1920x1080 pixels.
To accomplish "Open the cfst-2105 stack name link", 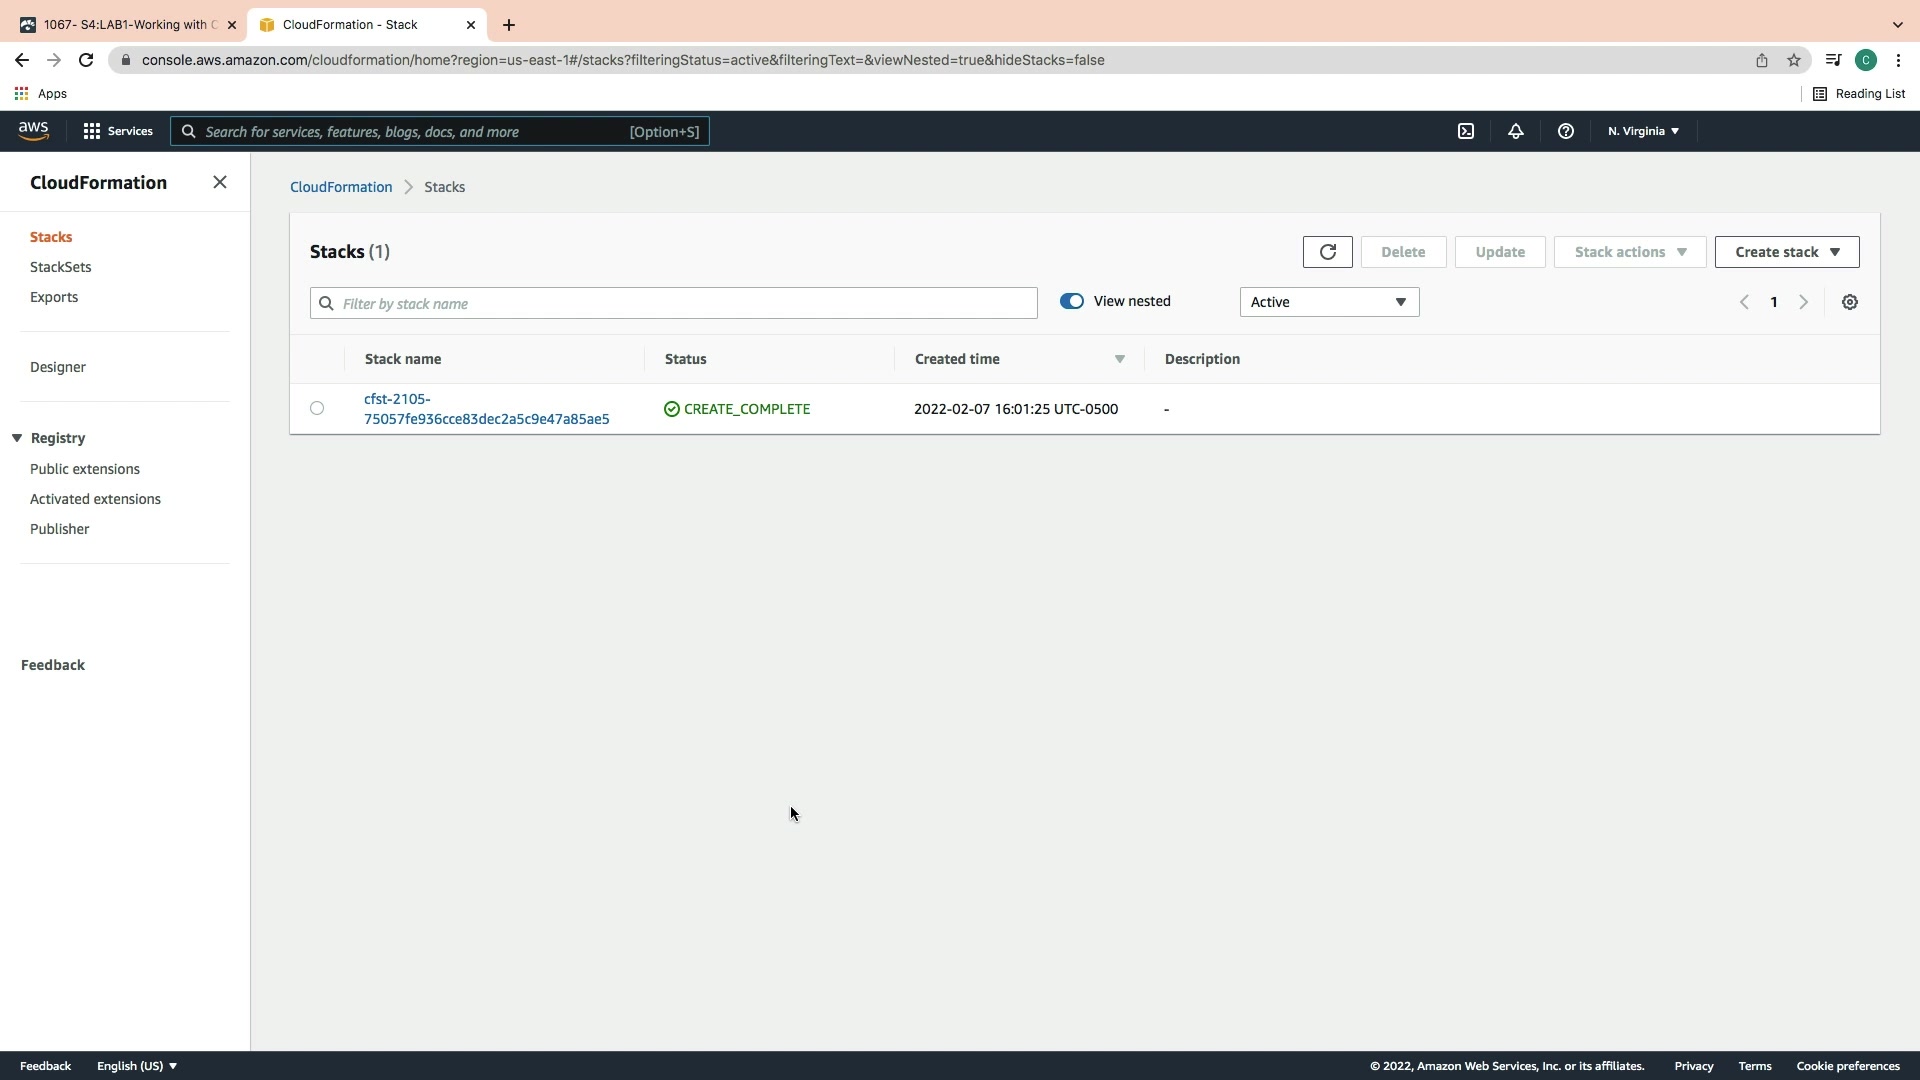I will pos(486,409).
